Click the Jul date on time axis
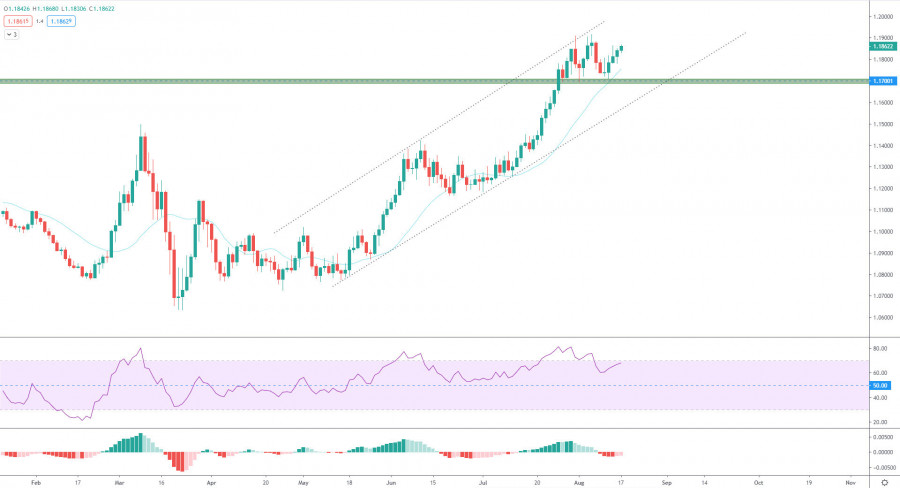Screen dimensions: 900x488 (482, 481)
